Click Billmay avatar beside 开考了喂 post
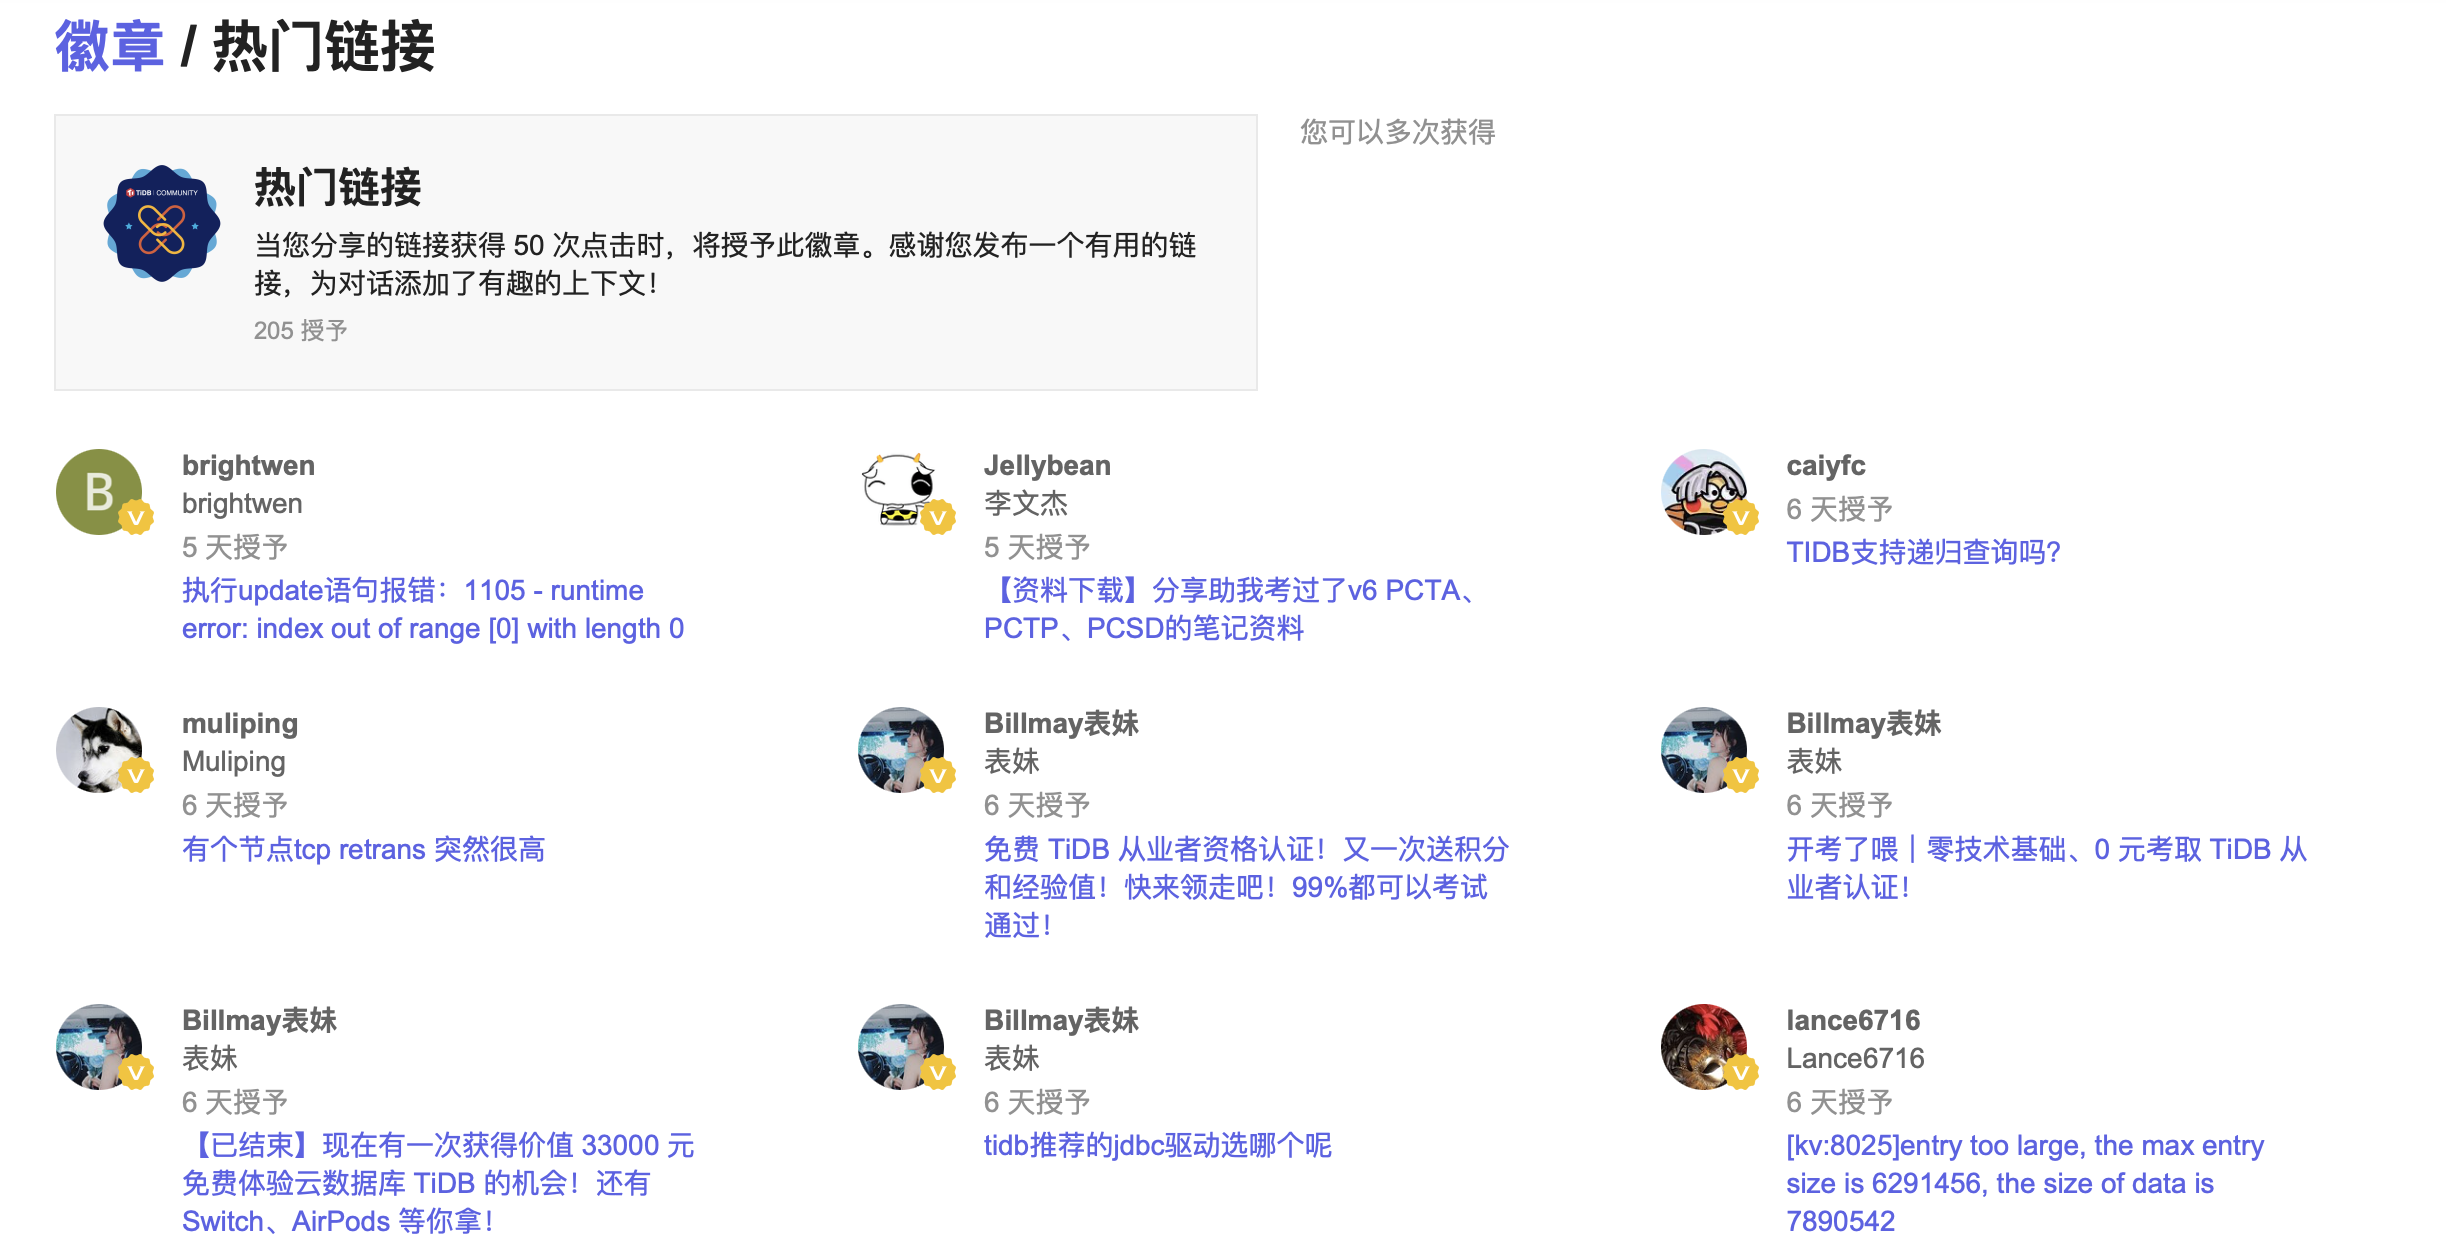The width and height of the screenshot is (2446, 1250). pos(1704,750)
